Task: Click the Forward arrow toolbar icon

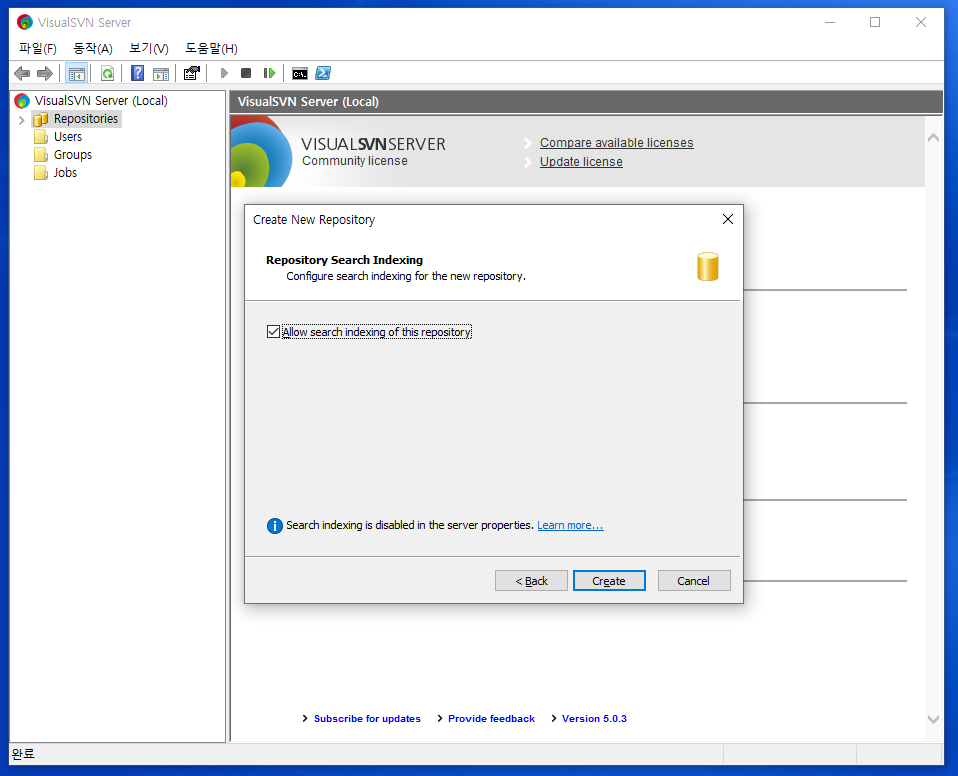Action: coord(45,73)
